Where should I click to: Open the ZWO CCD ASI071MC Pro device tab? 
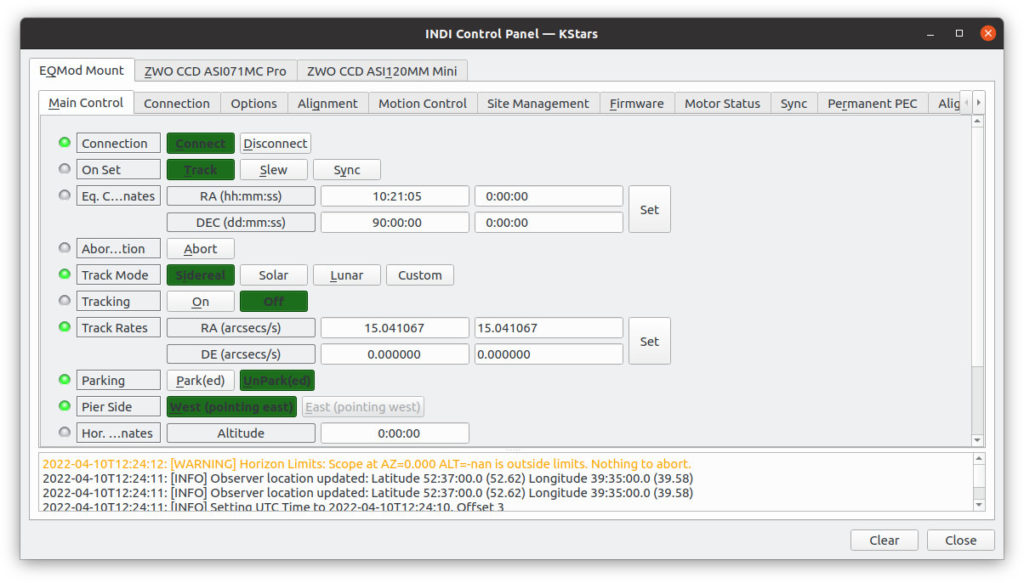coord(216,71)
